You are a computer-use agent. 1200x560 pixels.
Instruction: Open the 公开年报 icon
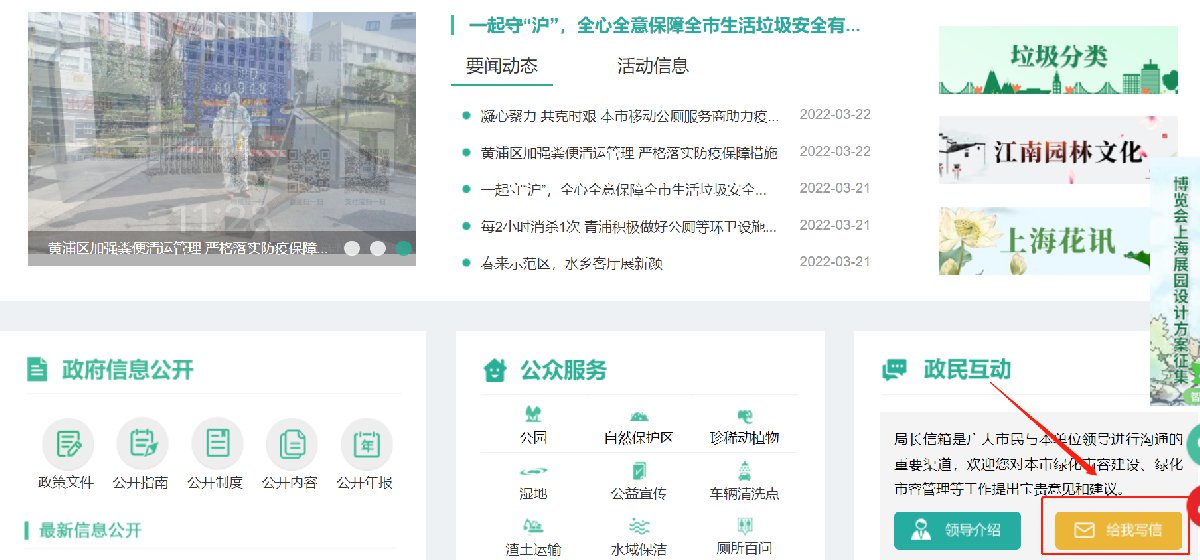[x=366, y=444]
